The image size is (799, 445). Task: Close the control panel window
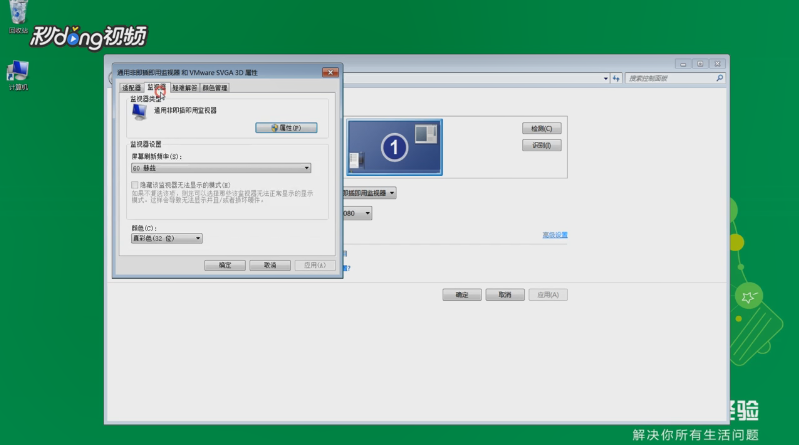717,64
